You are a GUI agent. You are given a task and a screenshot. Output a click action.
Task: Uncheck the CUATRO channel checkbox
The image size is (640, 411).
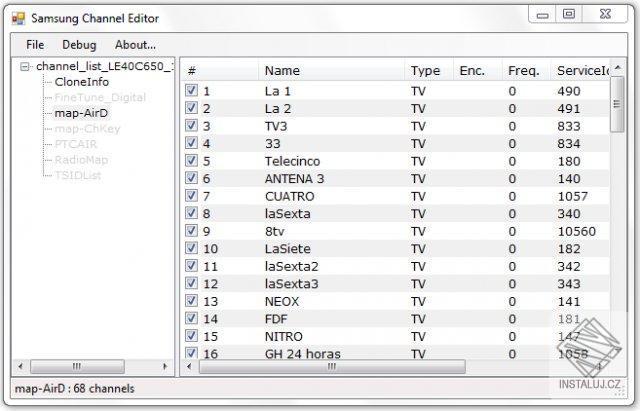tap(191, 196)
